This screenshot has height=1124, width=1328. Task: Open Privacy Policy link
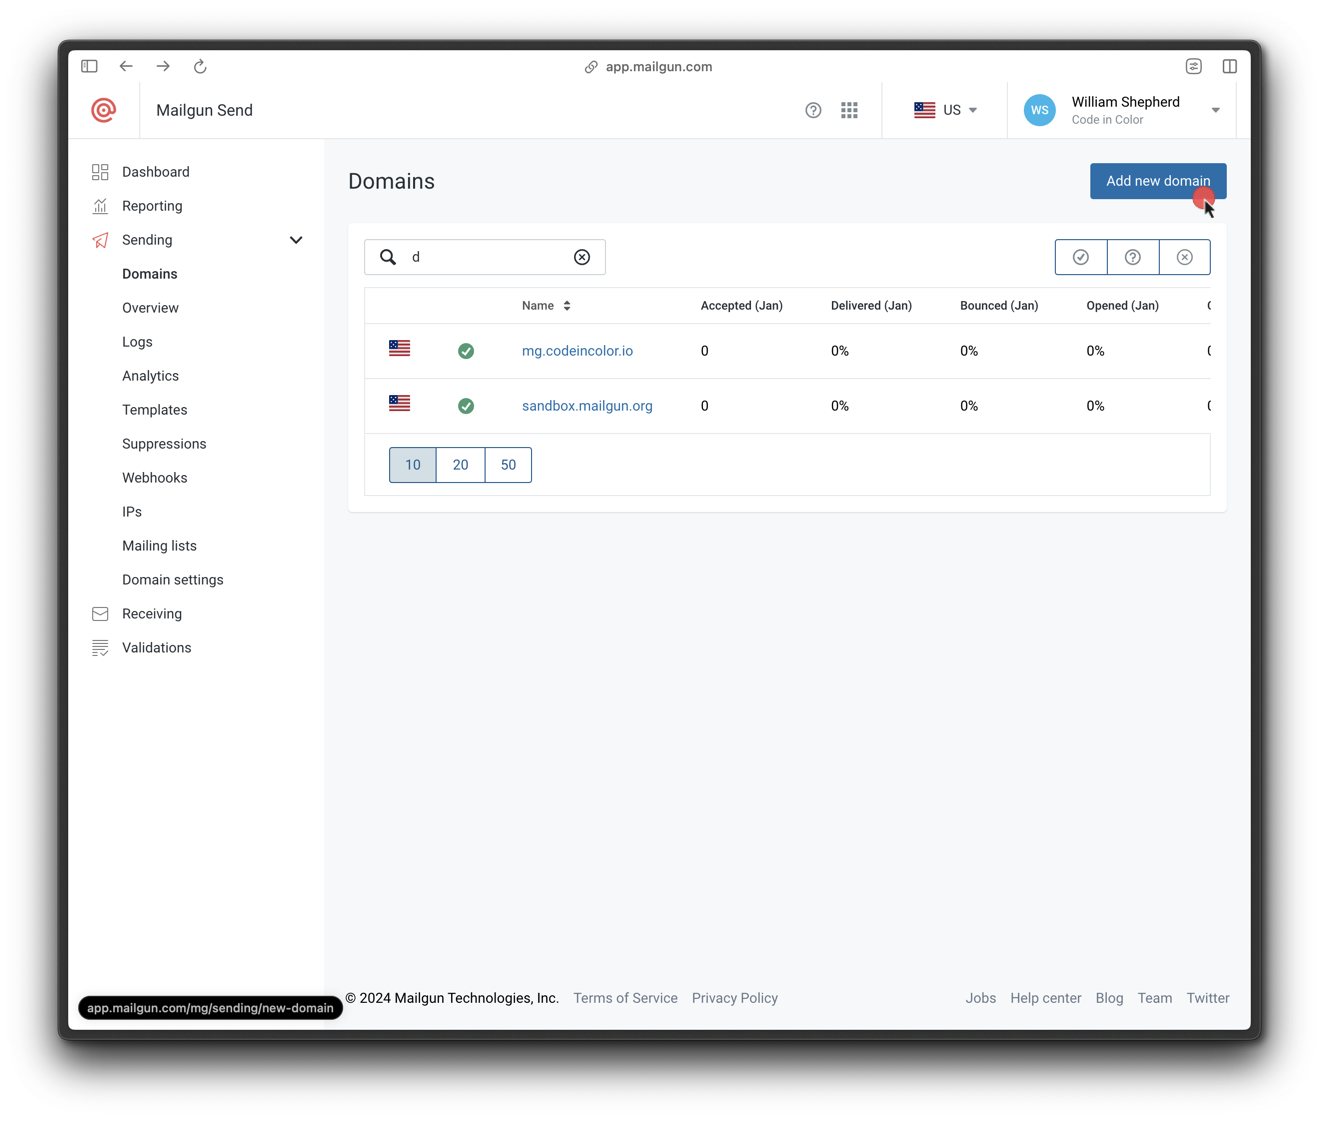coord(735,998)
